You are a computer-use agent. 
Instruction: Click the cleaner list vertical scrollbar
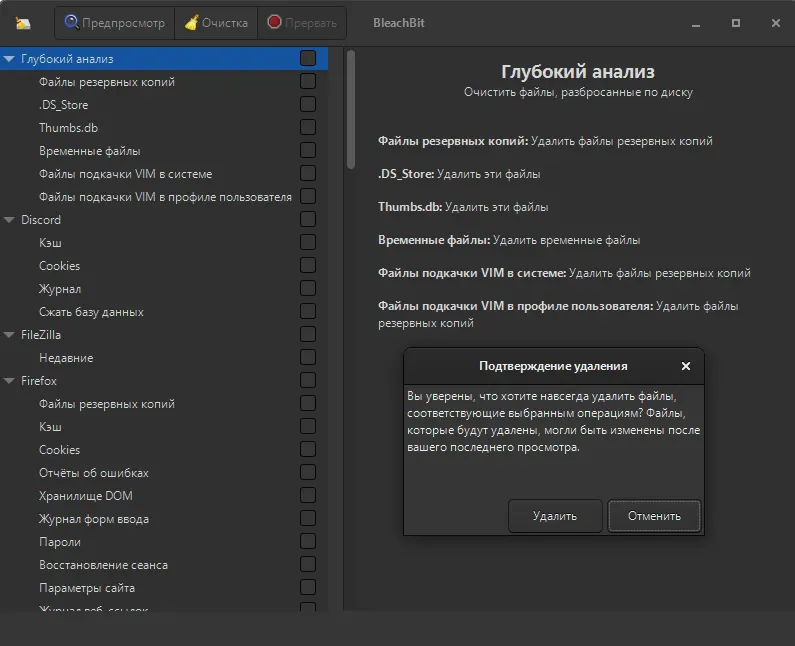click(x=351, y=110)
